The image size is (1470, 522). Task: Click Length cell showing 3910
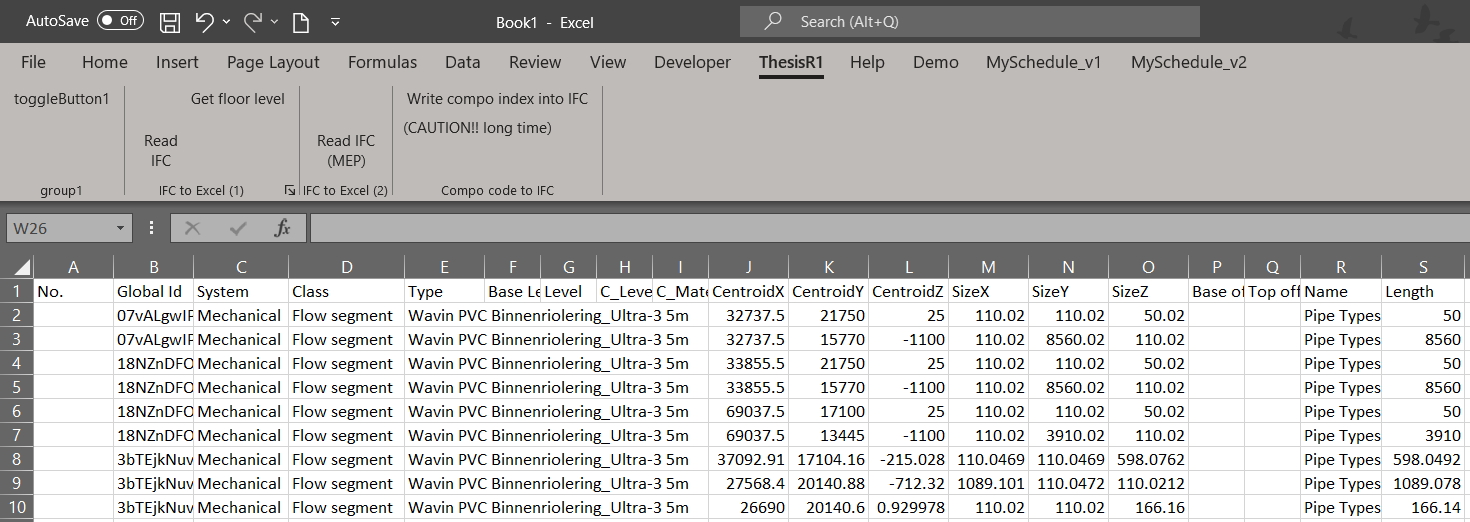(1422, 436)
